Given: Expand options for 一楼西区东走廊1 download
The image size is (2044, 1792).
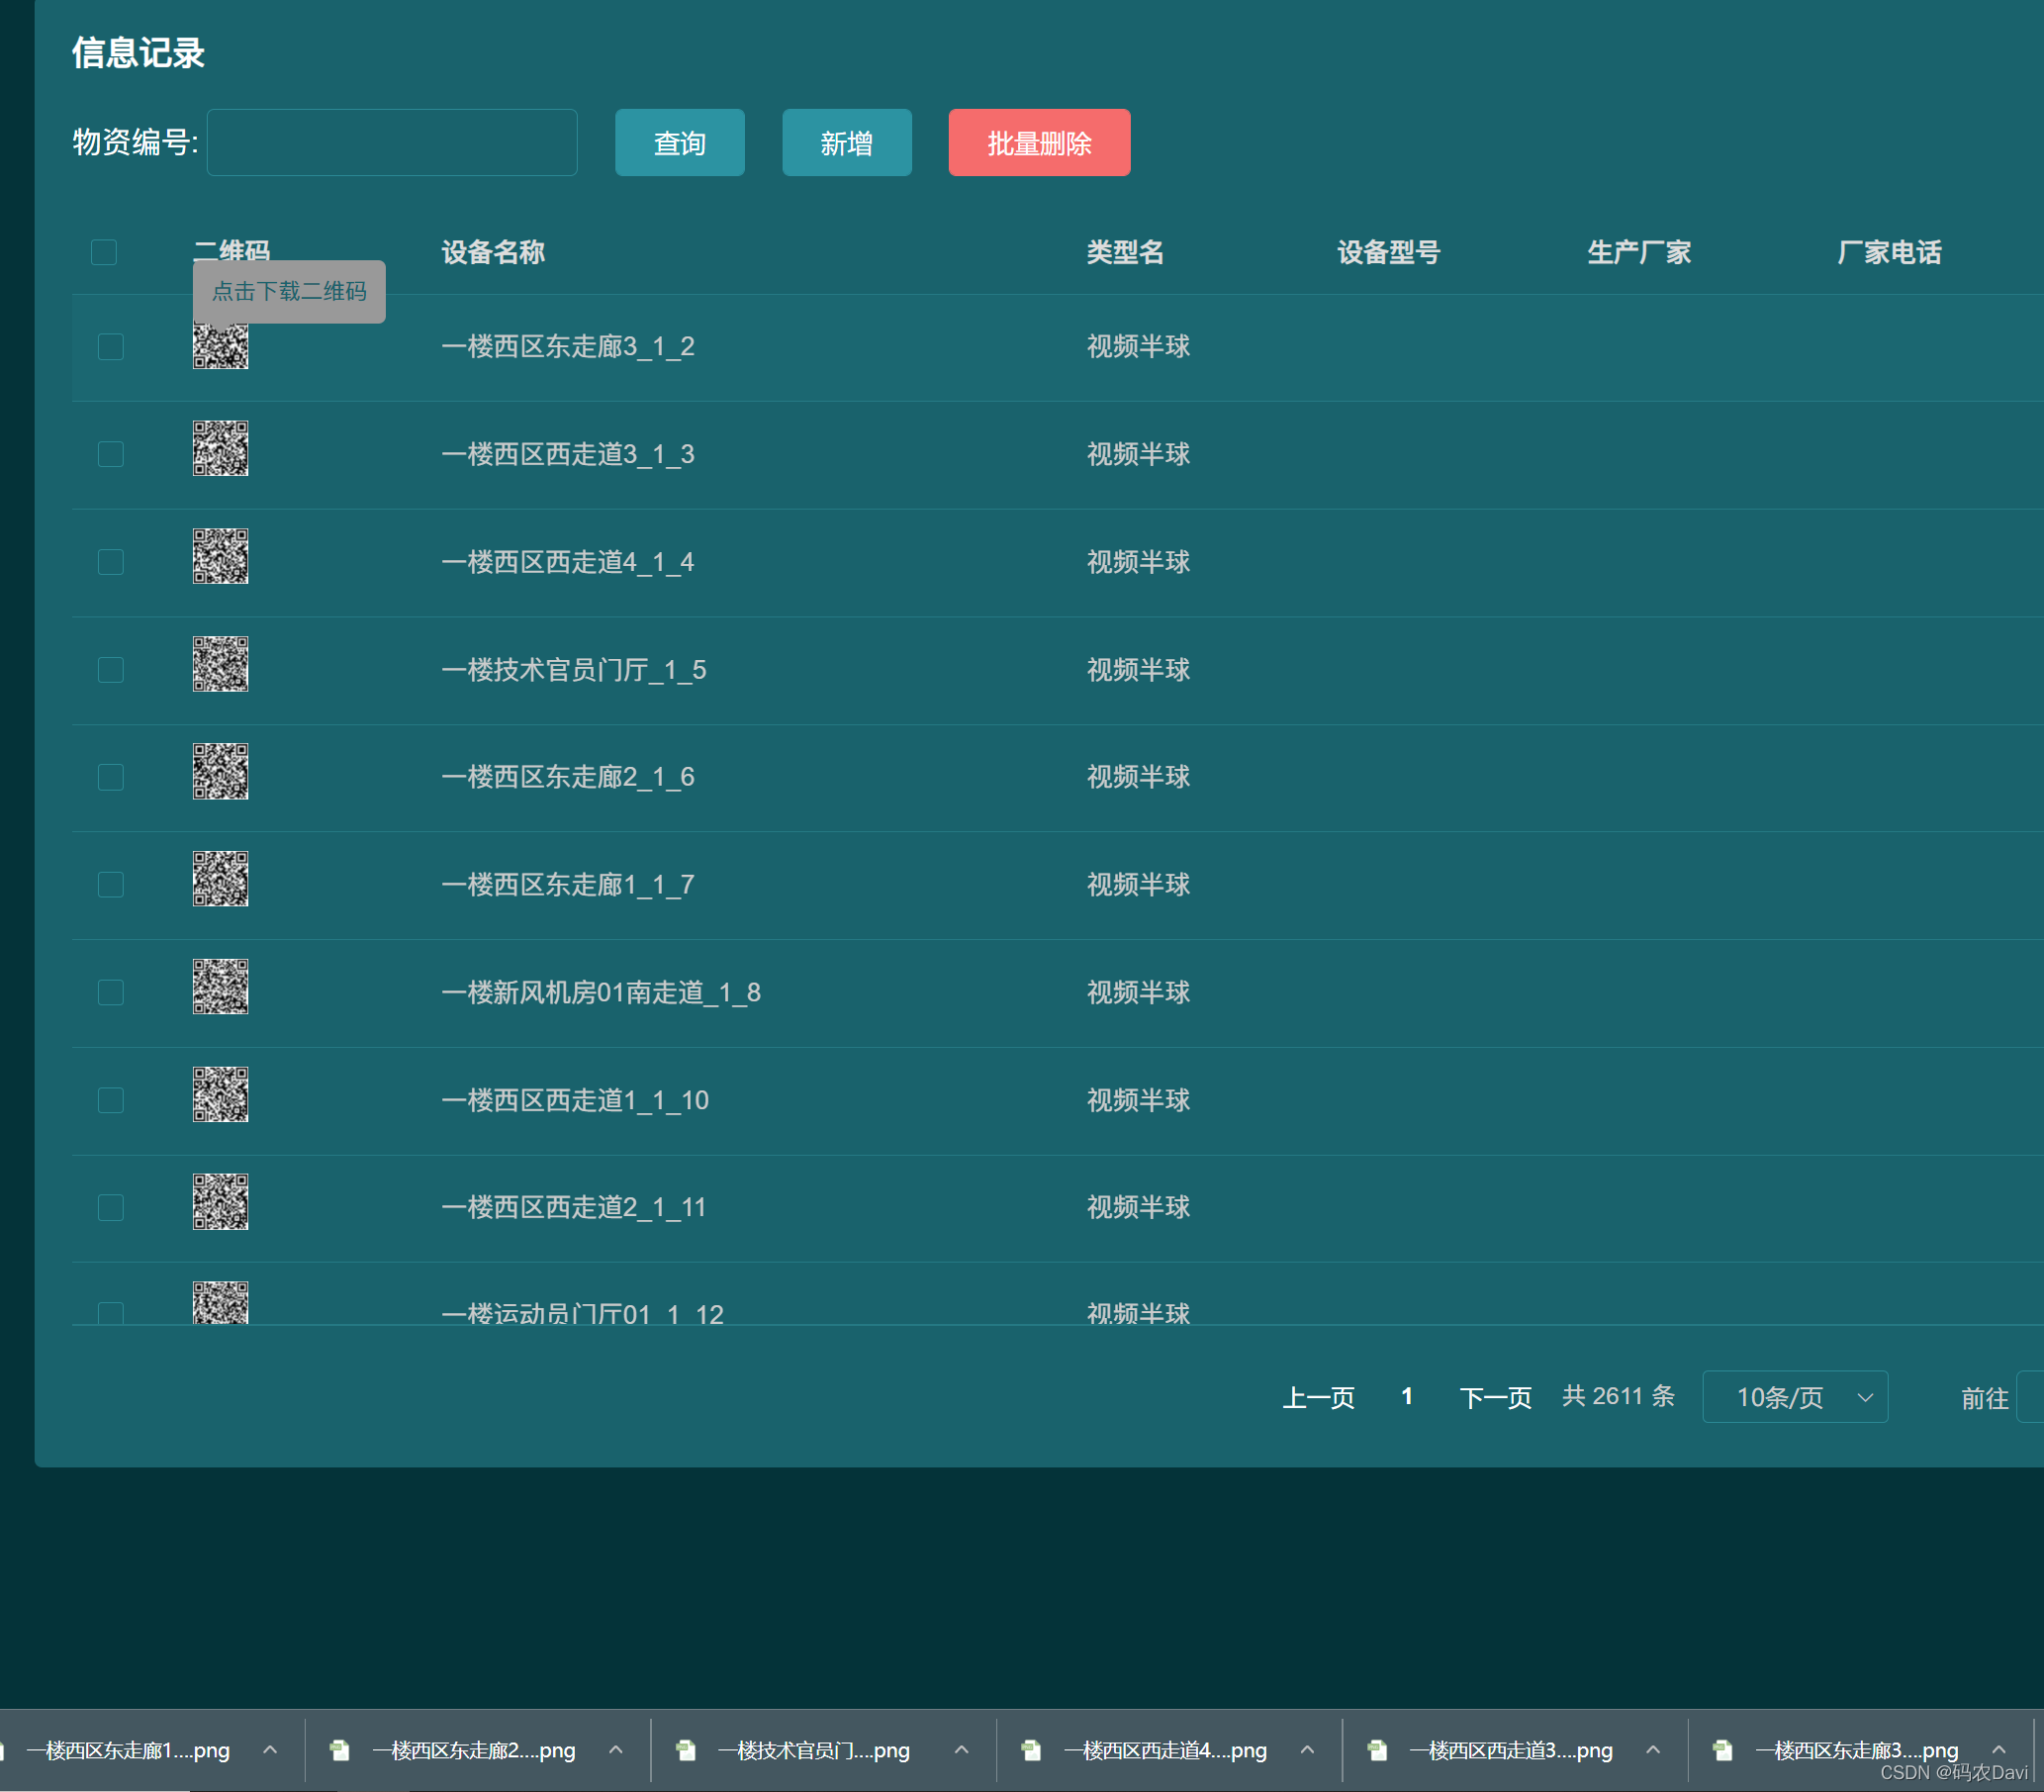Looking at the screenshot, I should click(x=270, y=1750).
